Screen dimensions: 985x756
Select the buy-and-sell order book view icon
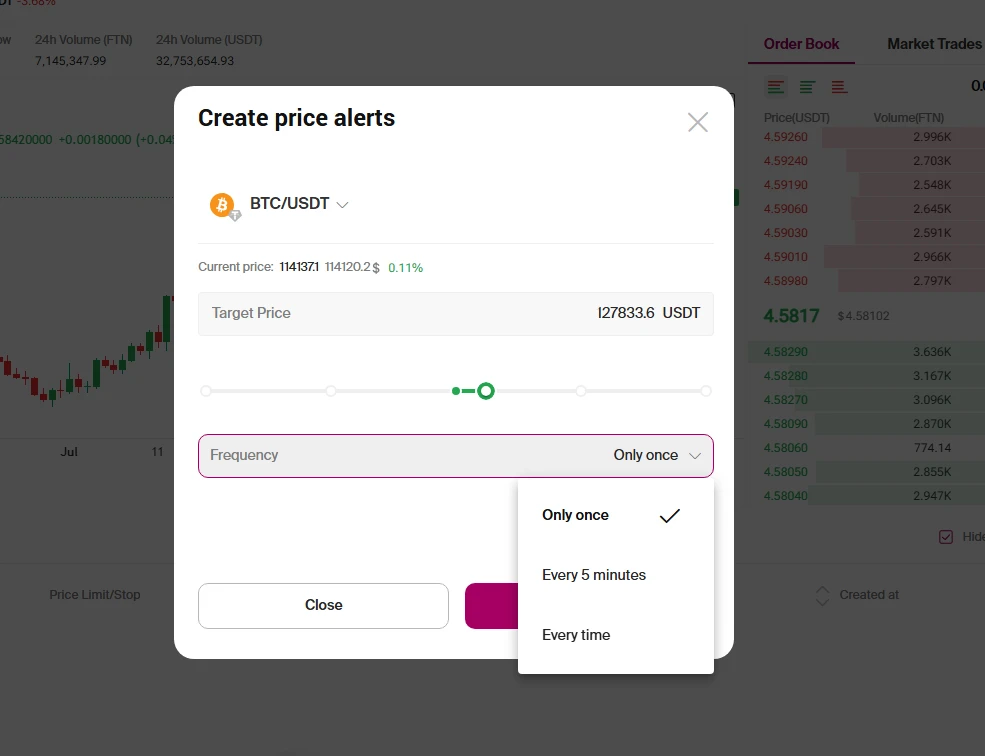[x=776, y=87]
